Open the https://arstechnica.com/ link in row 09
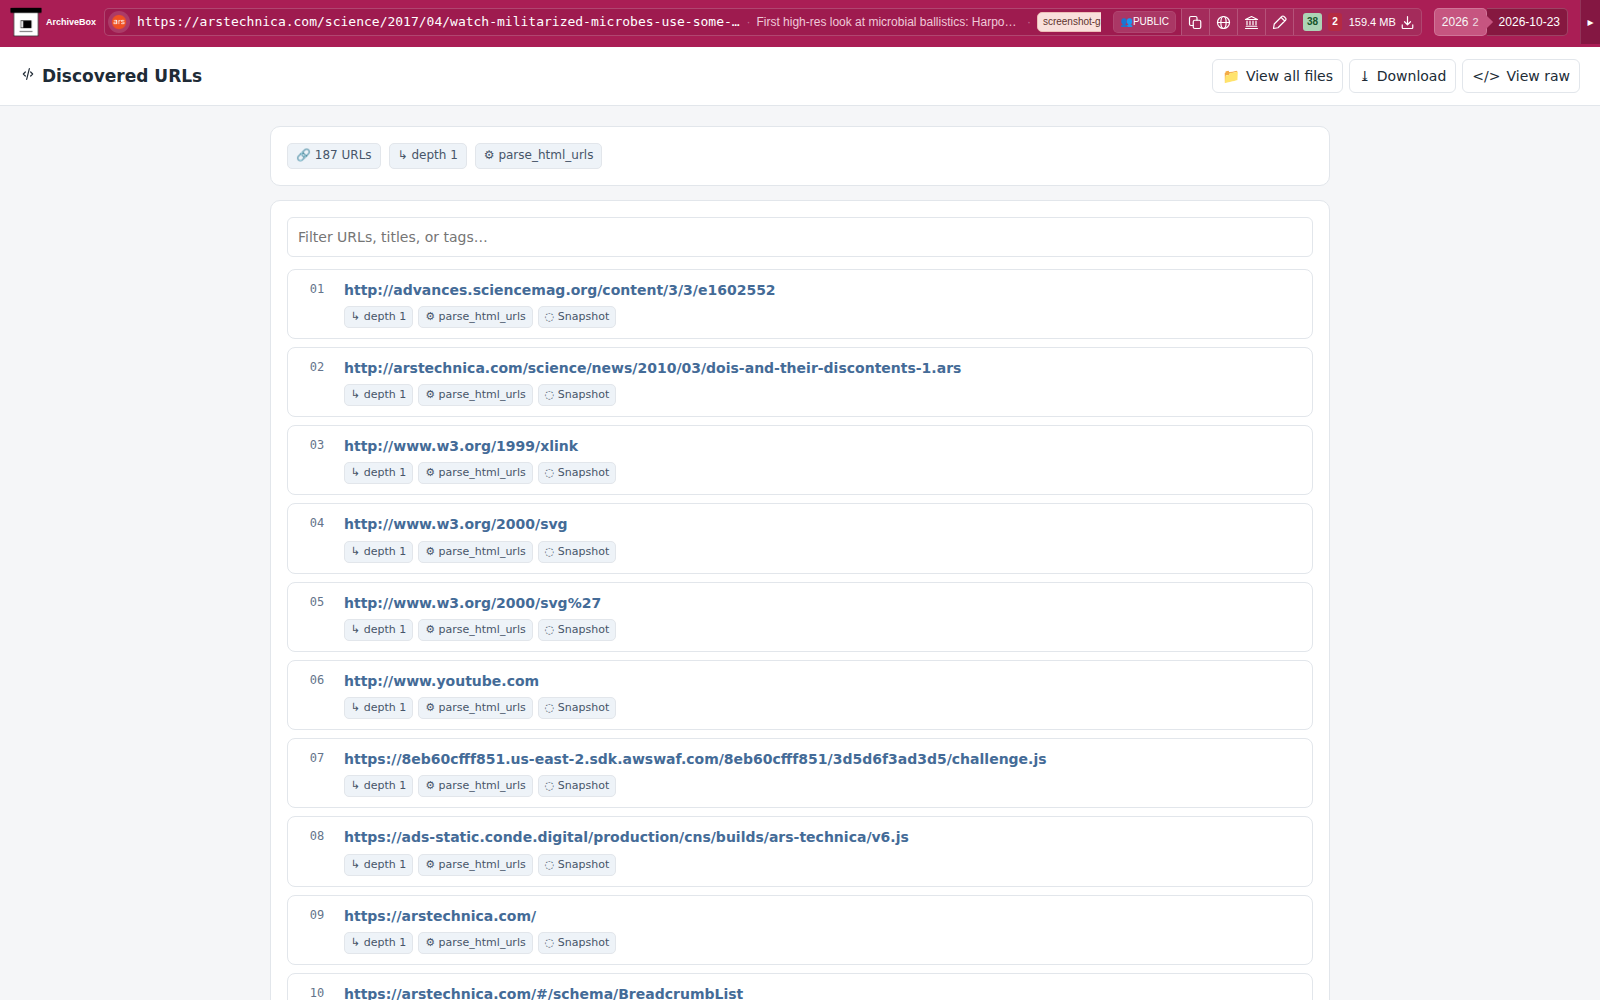This screenshot has width=1600, height=1000. tap(440, 916)
